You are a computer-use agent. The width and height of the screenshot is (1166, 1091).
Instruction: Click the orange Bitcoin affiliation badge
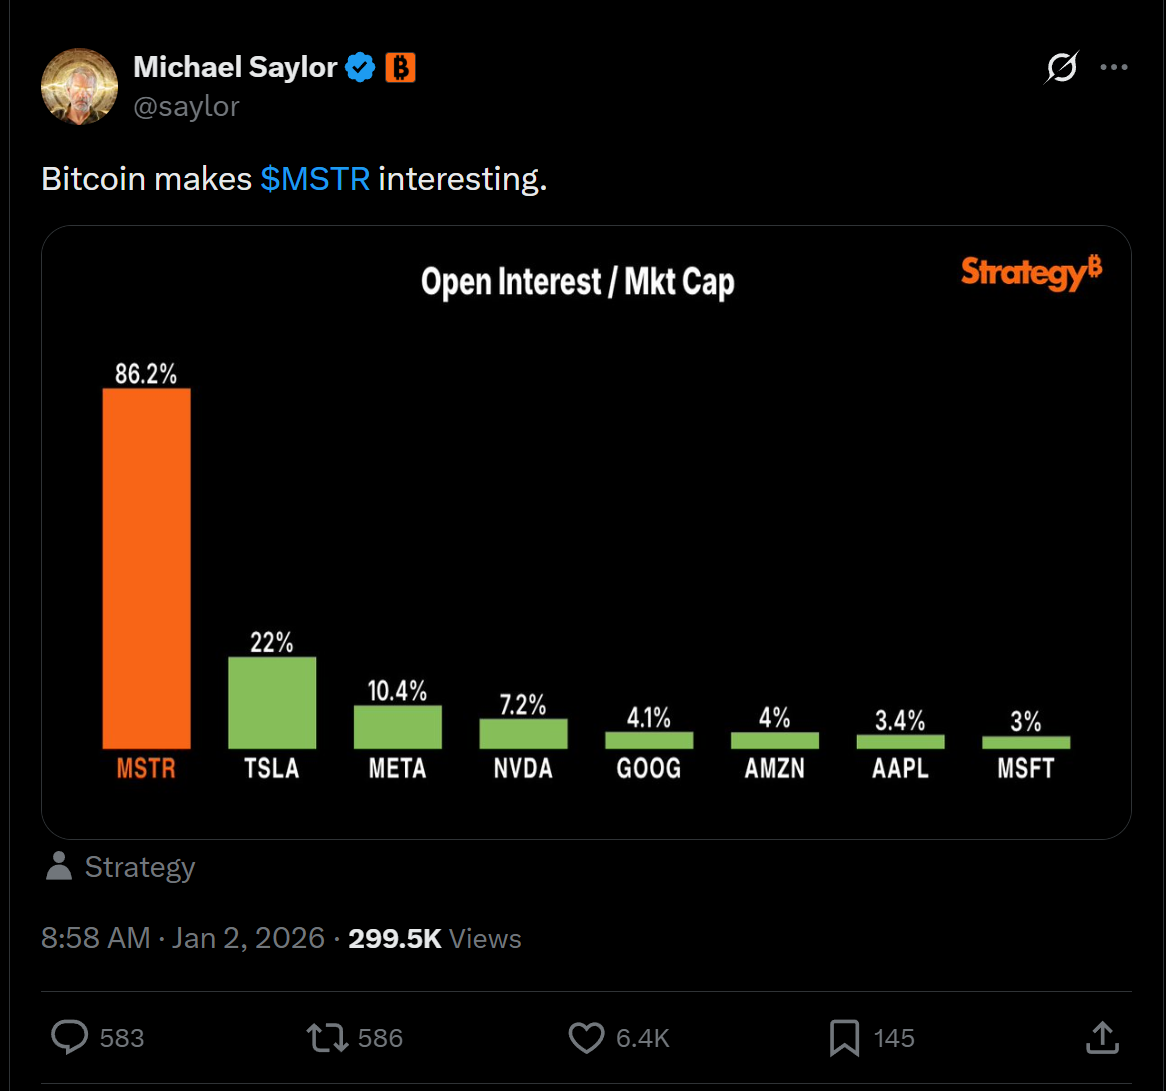click(x=400, y=68)
